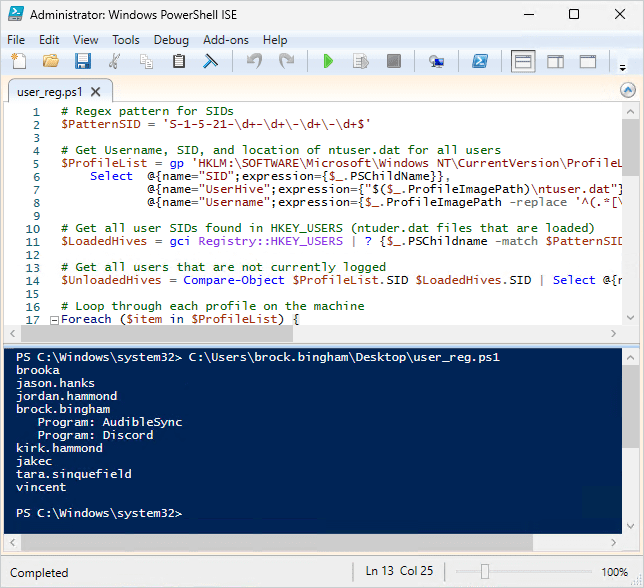Save the script with floppy disk icon
Screen dimensions: 644x588
(x=83, y=61)
